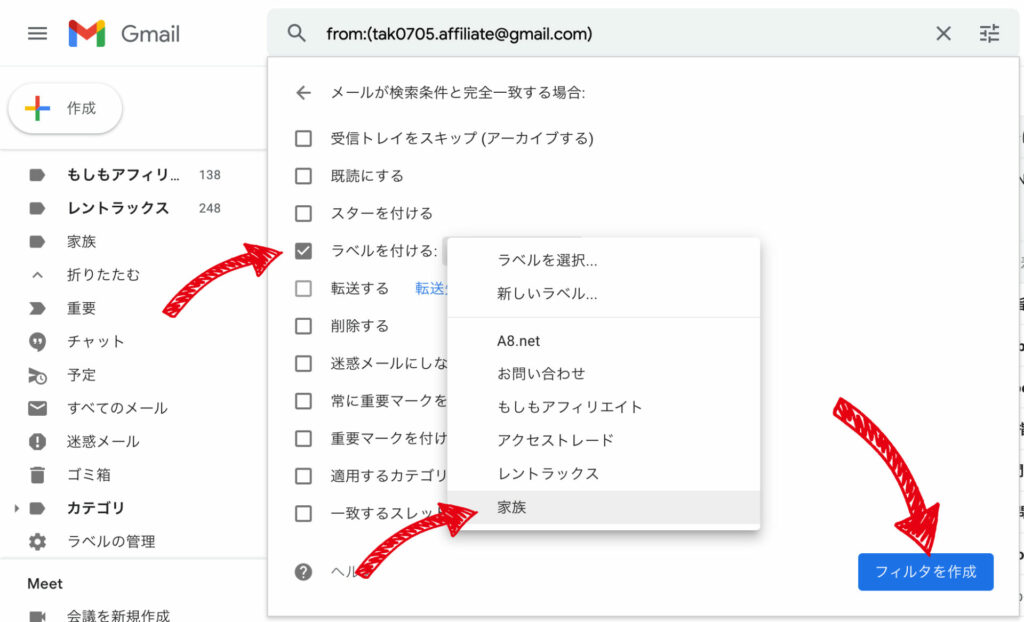Click into the search field with from: query
1024x622 pixels.
[459, 33]
